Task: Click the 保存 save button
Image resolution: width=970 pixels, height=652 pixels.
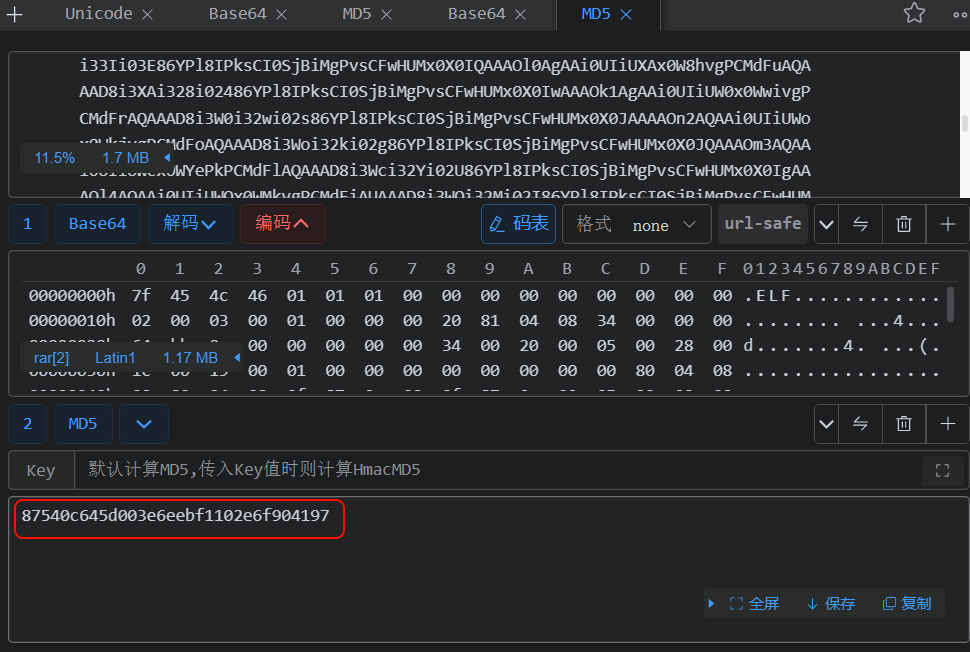Action: coord(831,604)
